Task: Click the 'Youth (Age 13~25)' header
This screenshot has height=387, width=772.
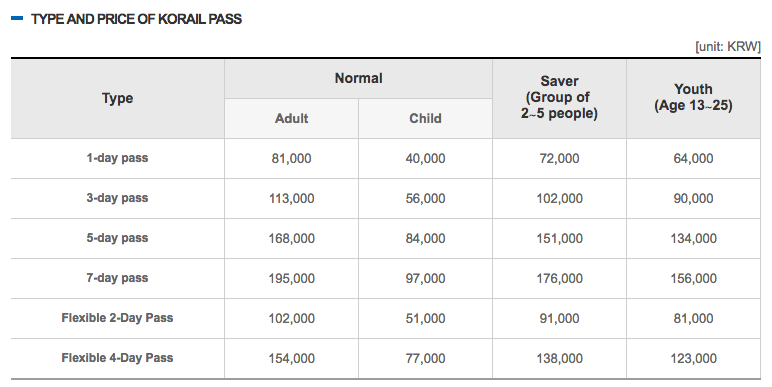Action: [x=693, y=97]
